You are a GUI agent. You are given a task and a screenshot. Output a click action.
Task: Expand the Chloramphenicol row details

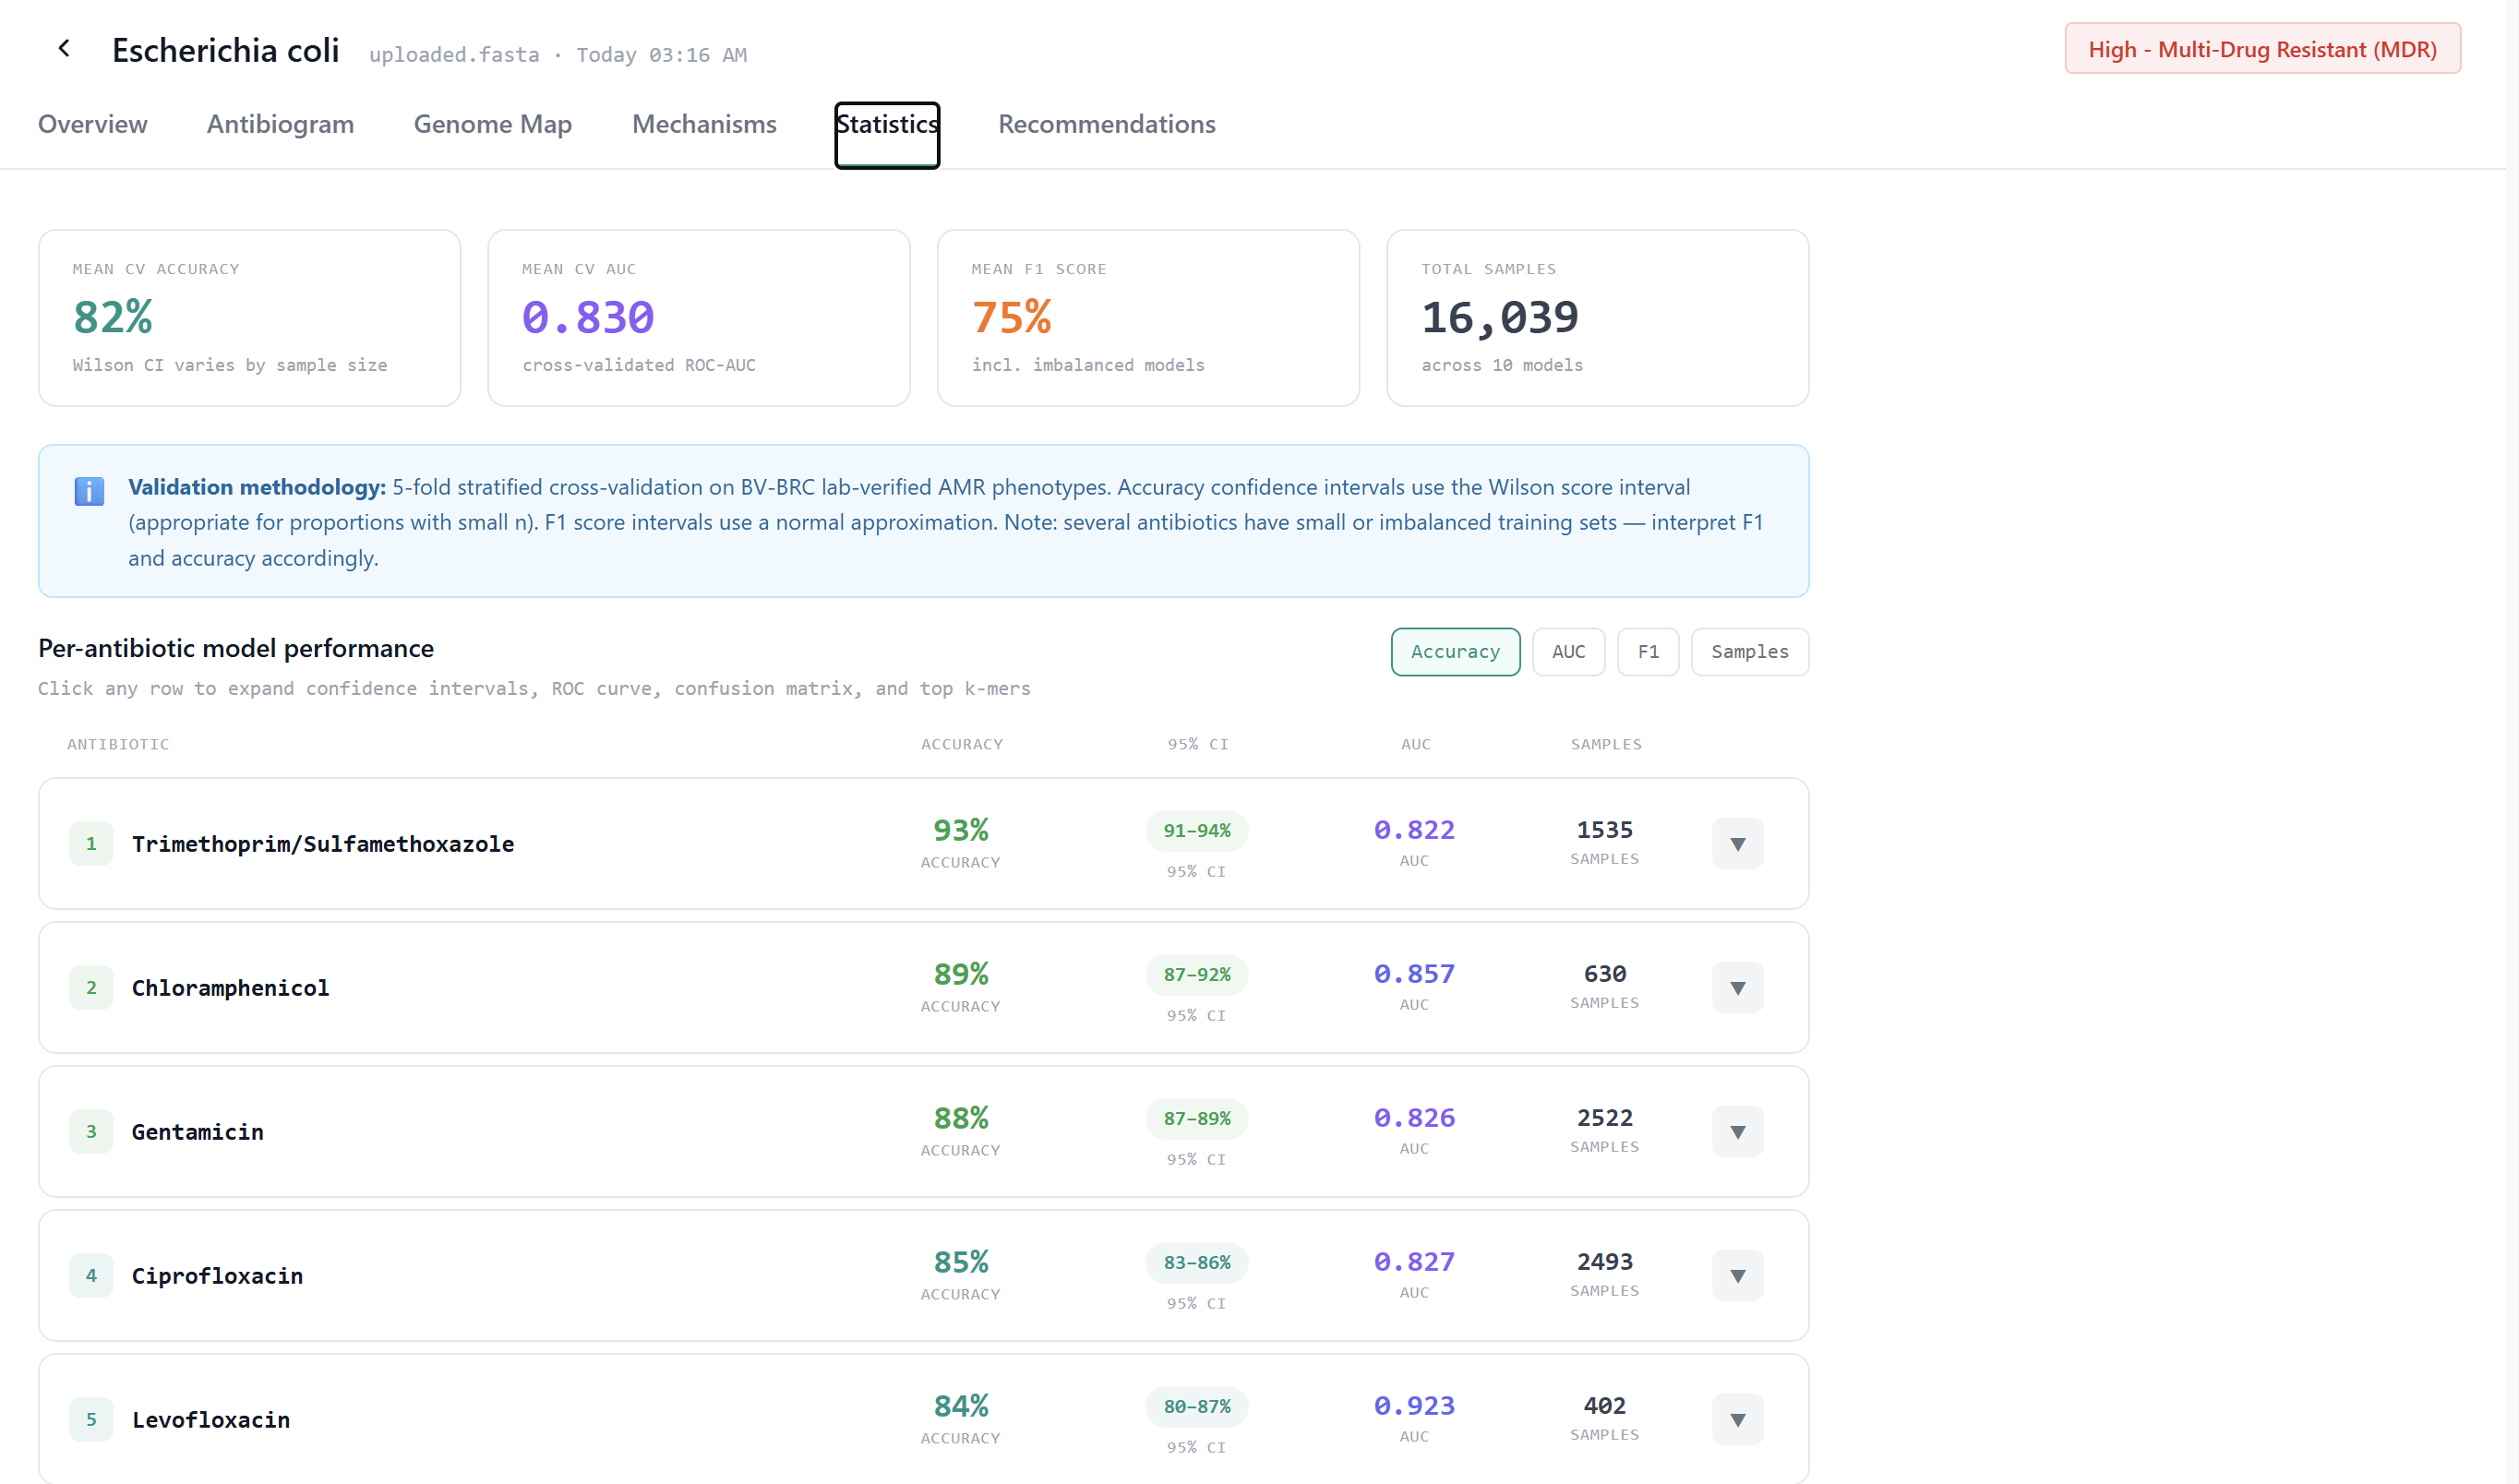pyautogui.click(x=1737, y=988)
